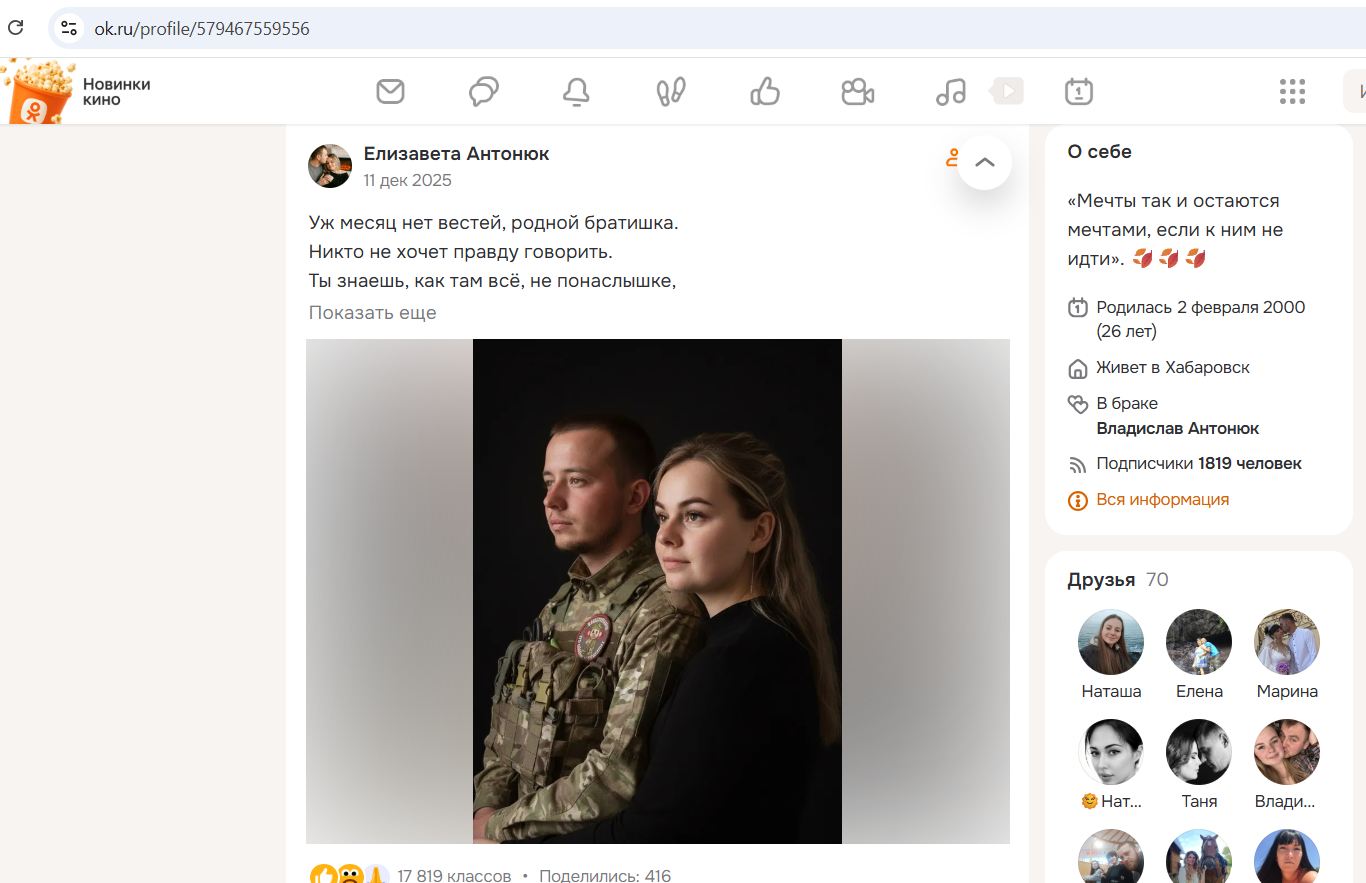Click the name label Марина
Image resolution: width=1366 pixels, height=883 pixels.
tap(1287, 692)
